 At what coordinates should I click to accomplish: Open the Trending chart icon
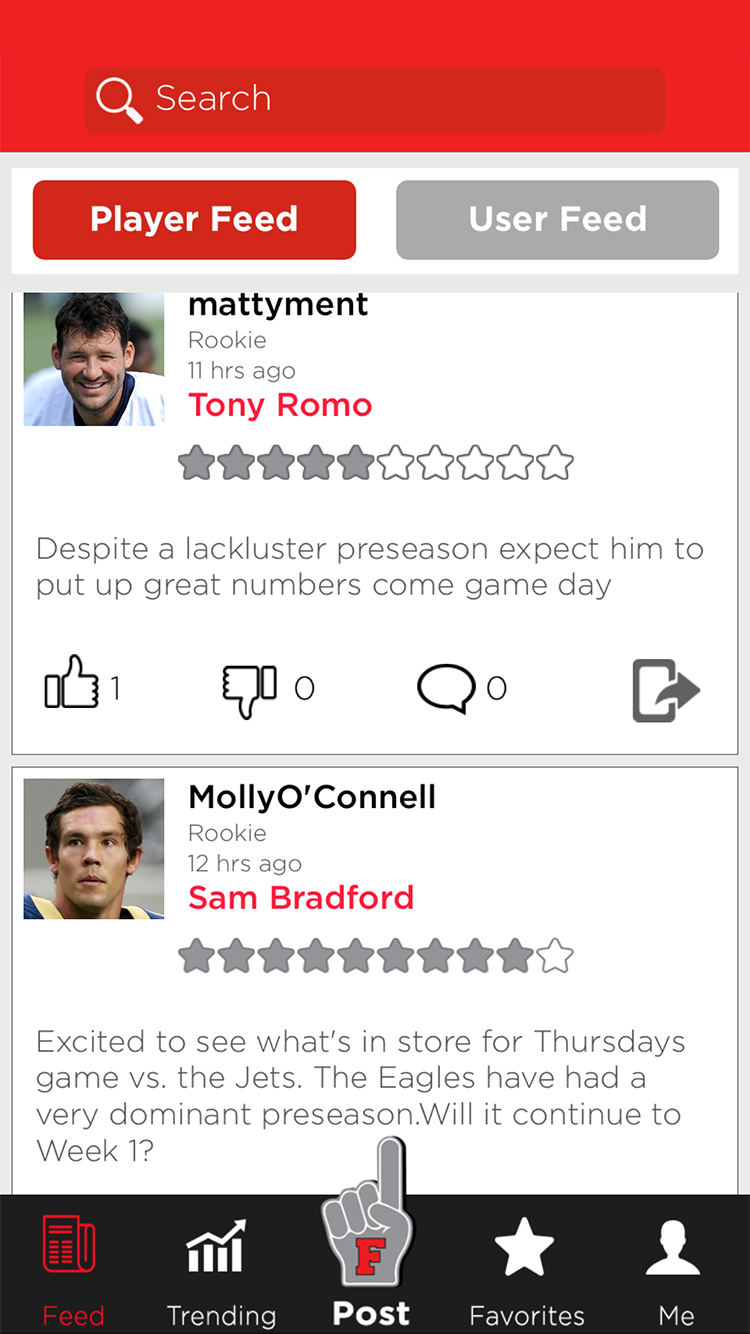(217, 1247)
